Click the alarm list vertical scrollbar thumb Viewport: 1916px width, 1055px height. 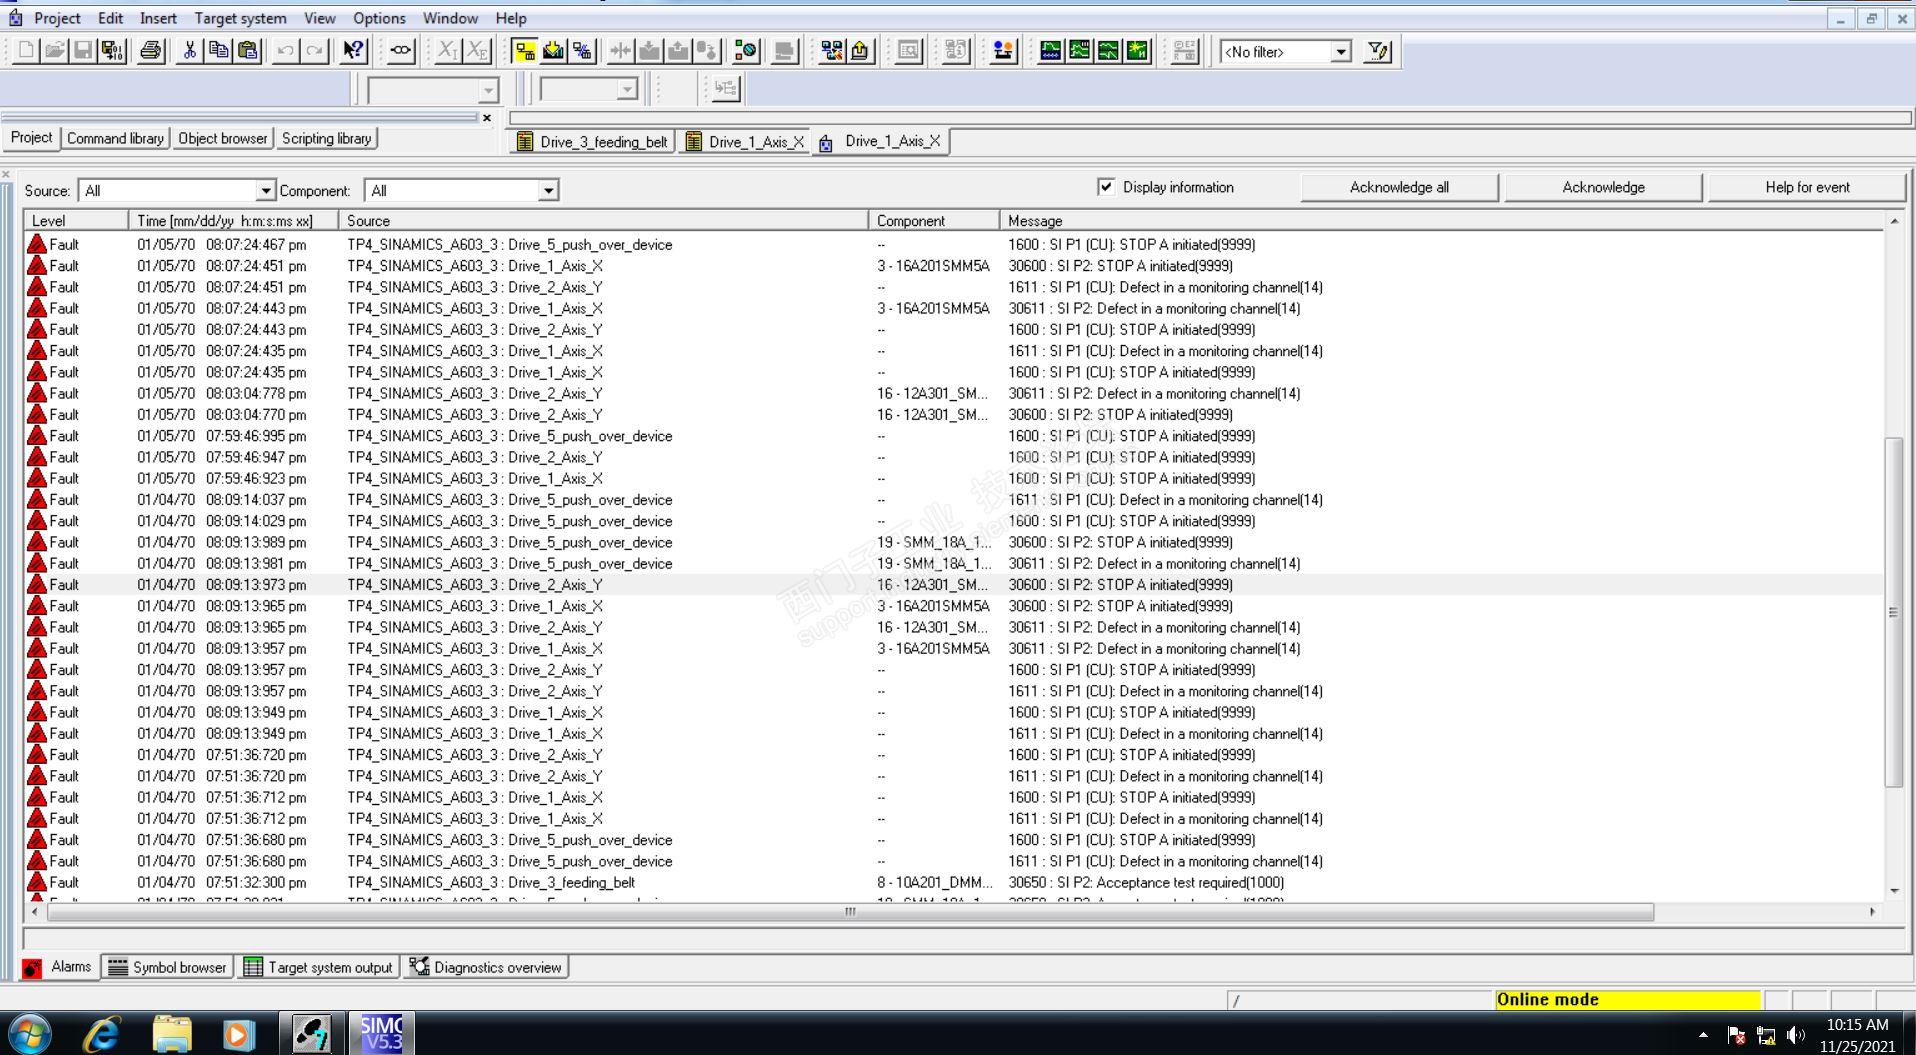click(x=1893, y=612)
